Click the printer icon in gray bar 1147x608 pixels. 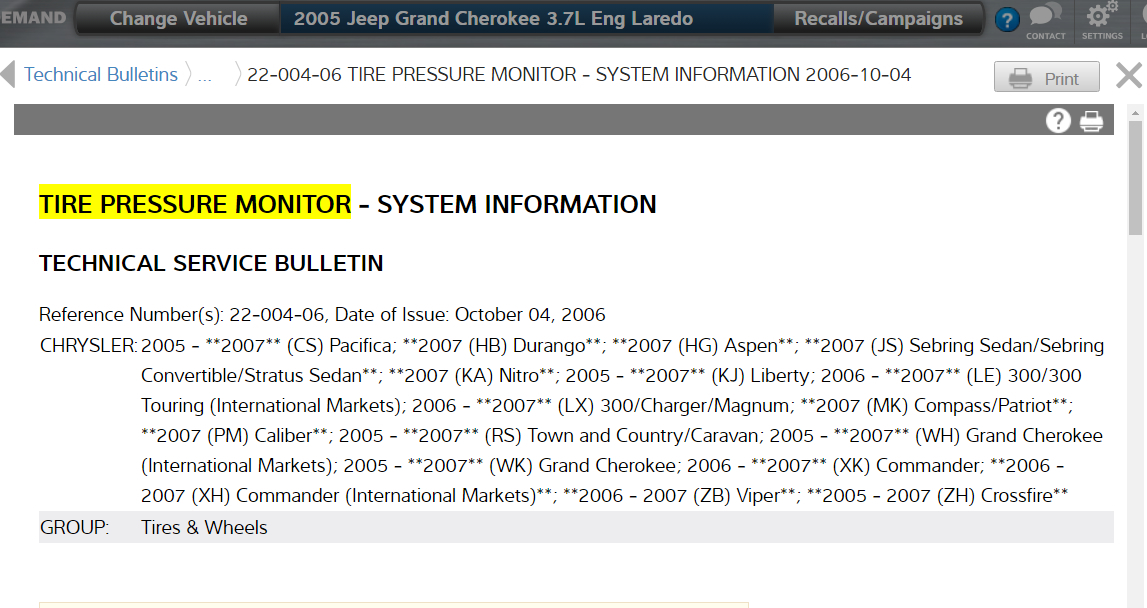pos(1091,121)
